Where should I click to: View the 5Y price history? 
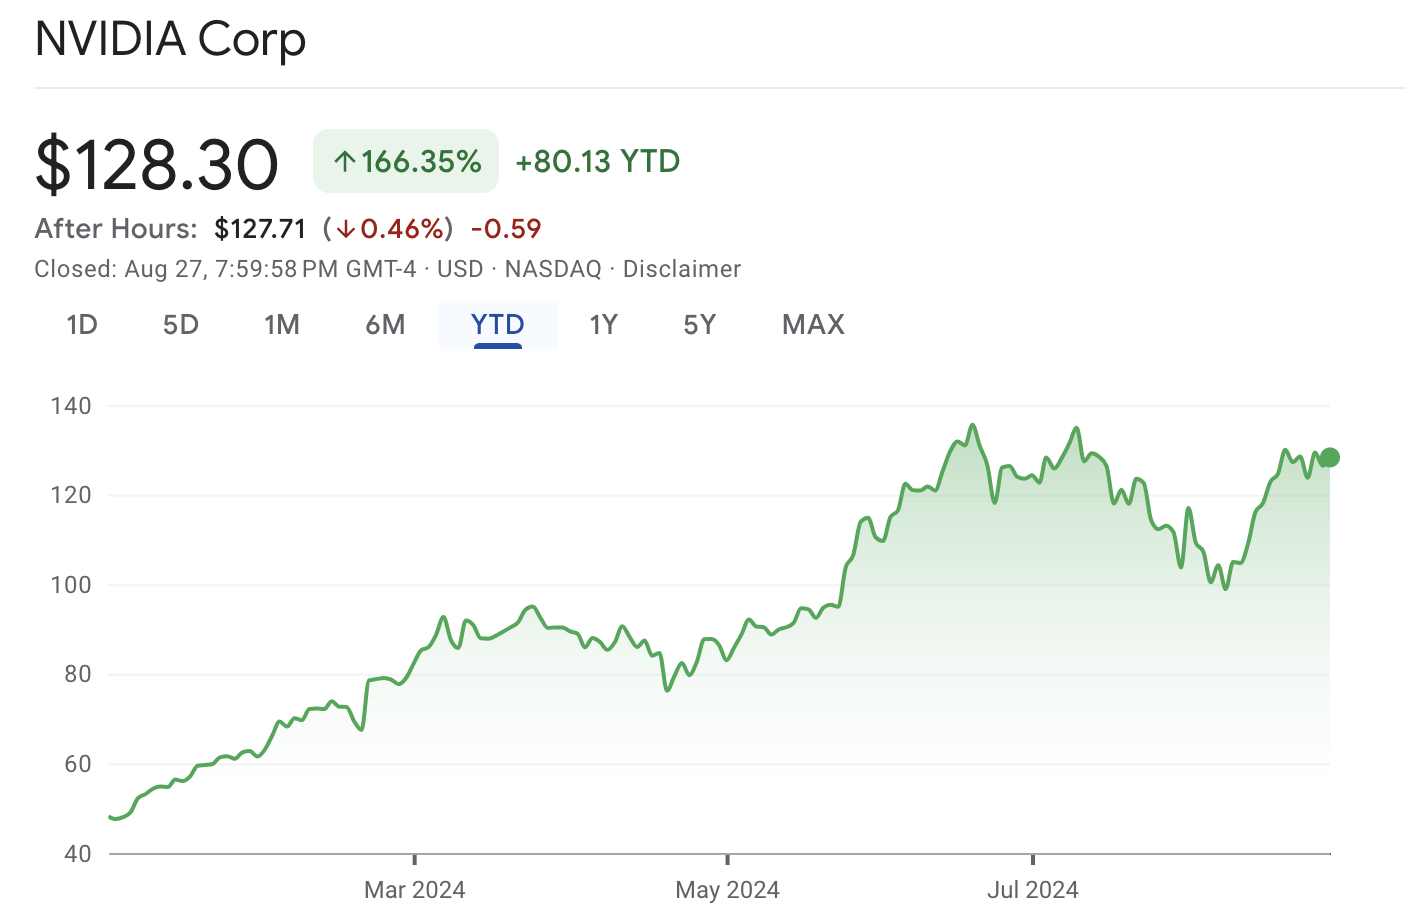pyautogui.click(x=700, y=325)
